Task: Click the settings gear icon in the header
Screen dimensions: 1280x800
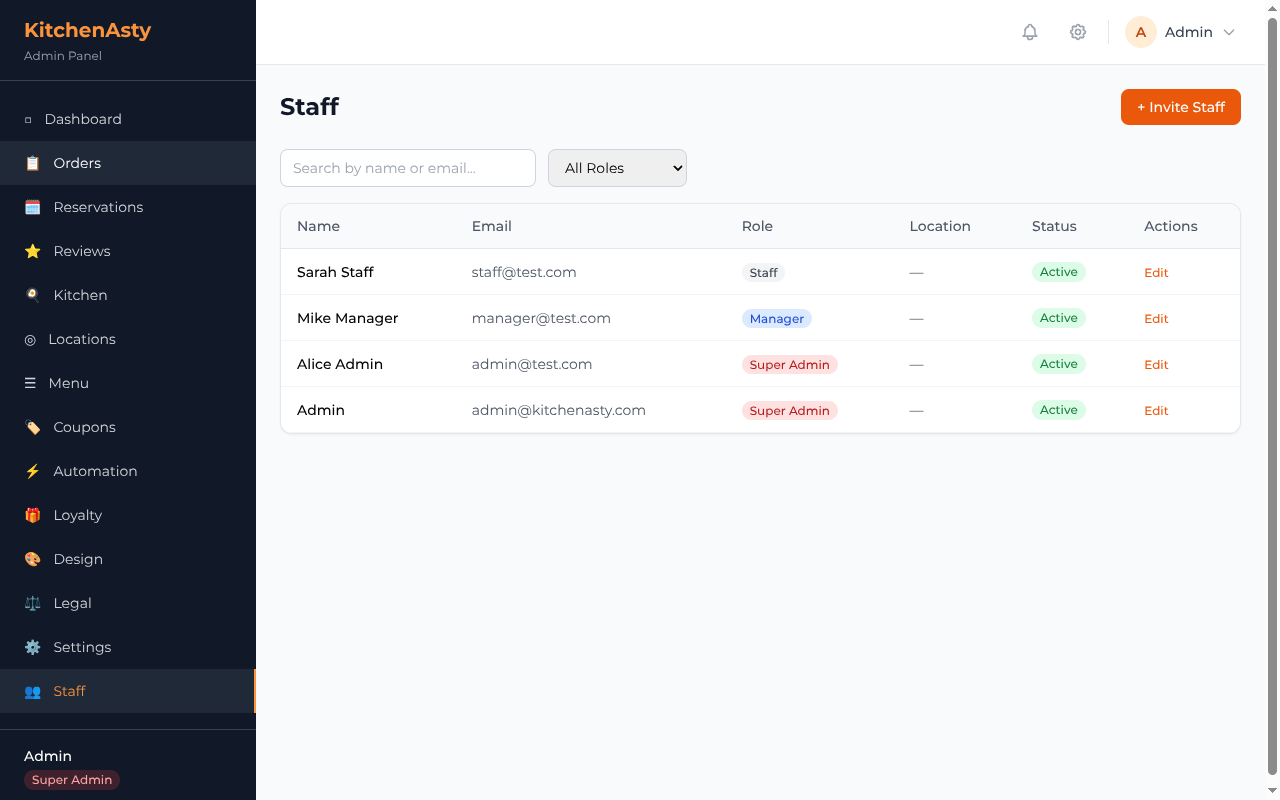Action: [x=1078, y=32]
